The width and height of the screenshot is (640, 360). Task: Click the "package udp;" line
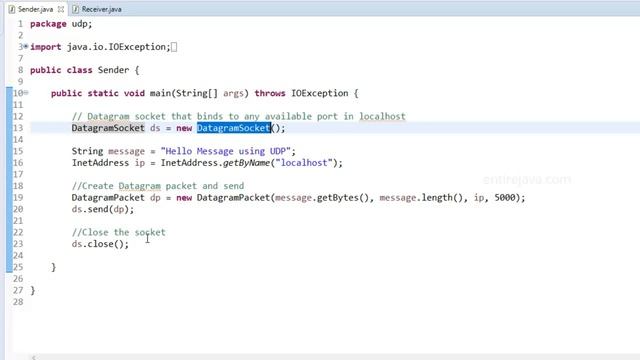[61, 24]
